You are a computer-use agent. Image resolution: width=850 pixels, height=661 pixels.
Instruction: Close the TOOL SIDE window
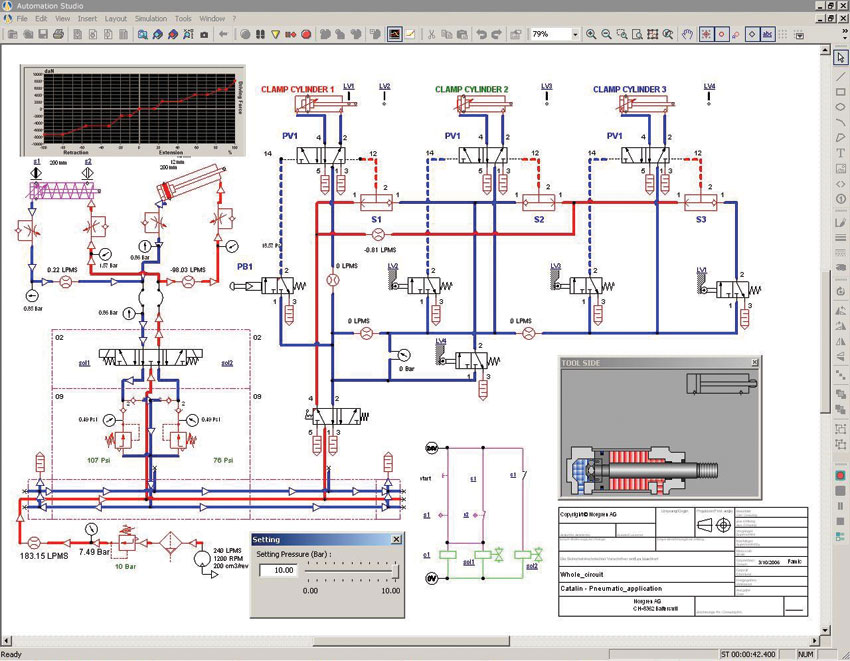pos(755,362)
